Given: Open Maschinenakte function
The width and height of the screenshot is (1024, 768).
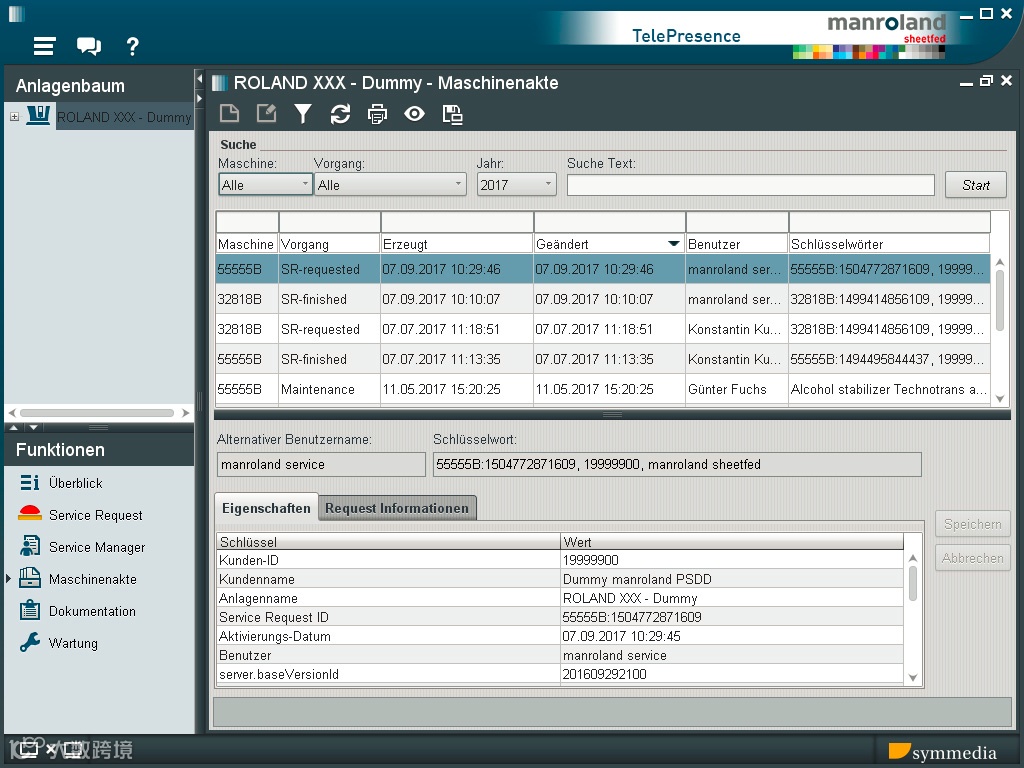Looking at the screenshot, I should pyautogui.click(x=93, y=579).
